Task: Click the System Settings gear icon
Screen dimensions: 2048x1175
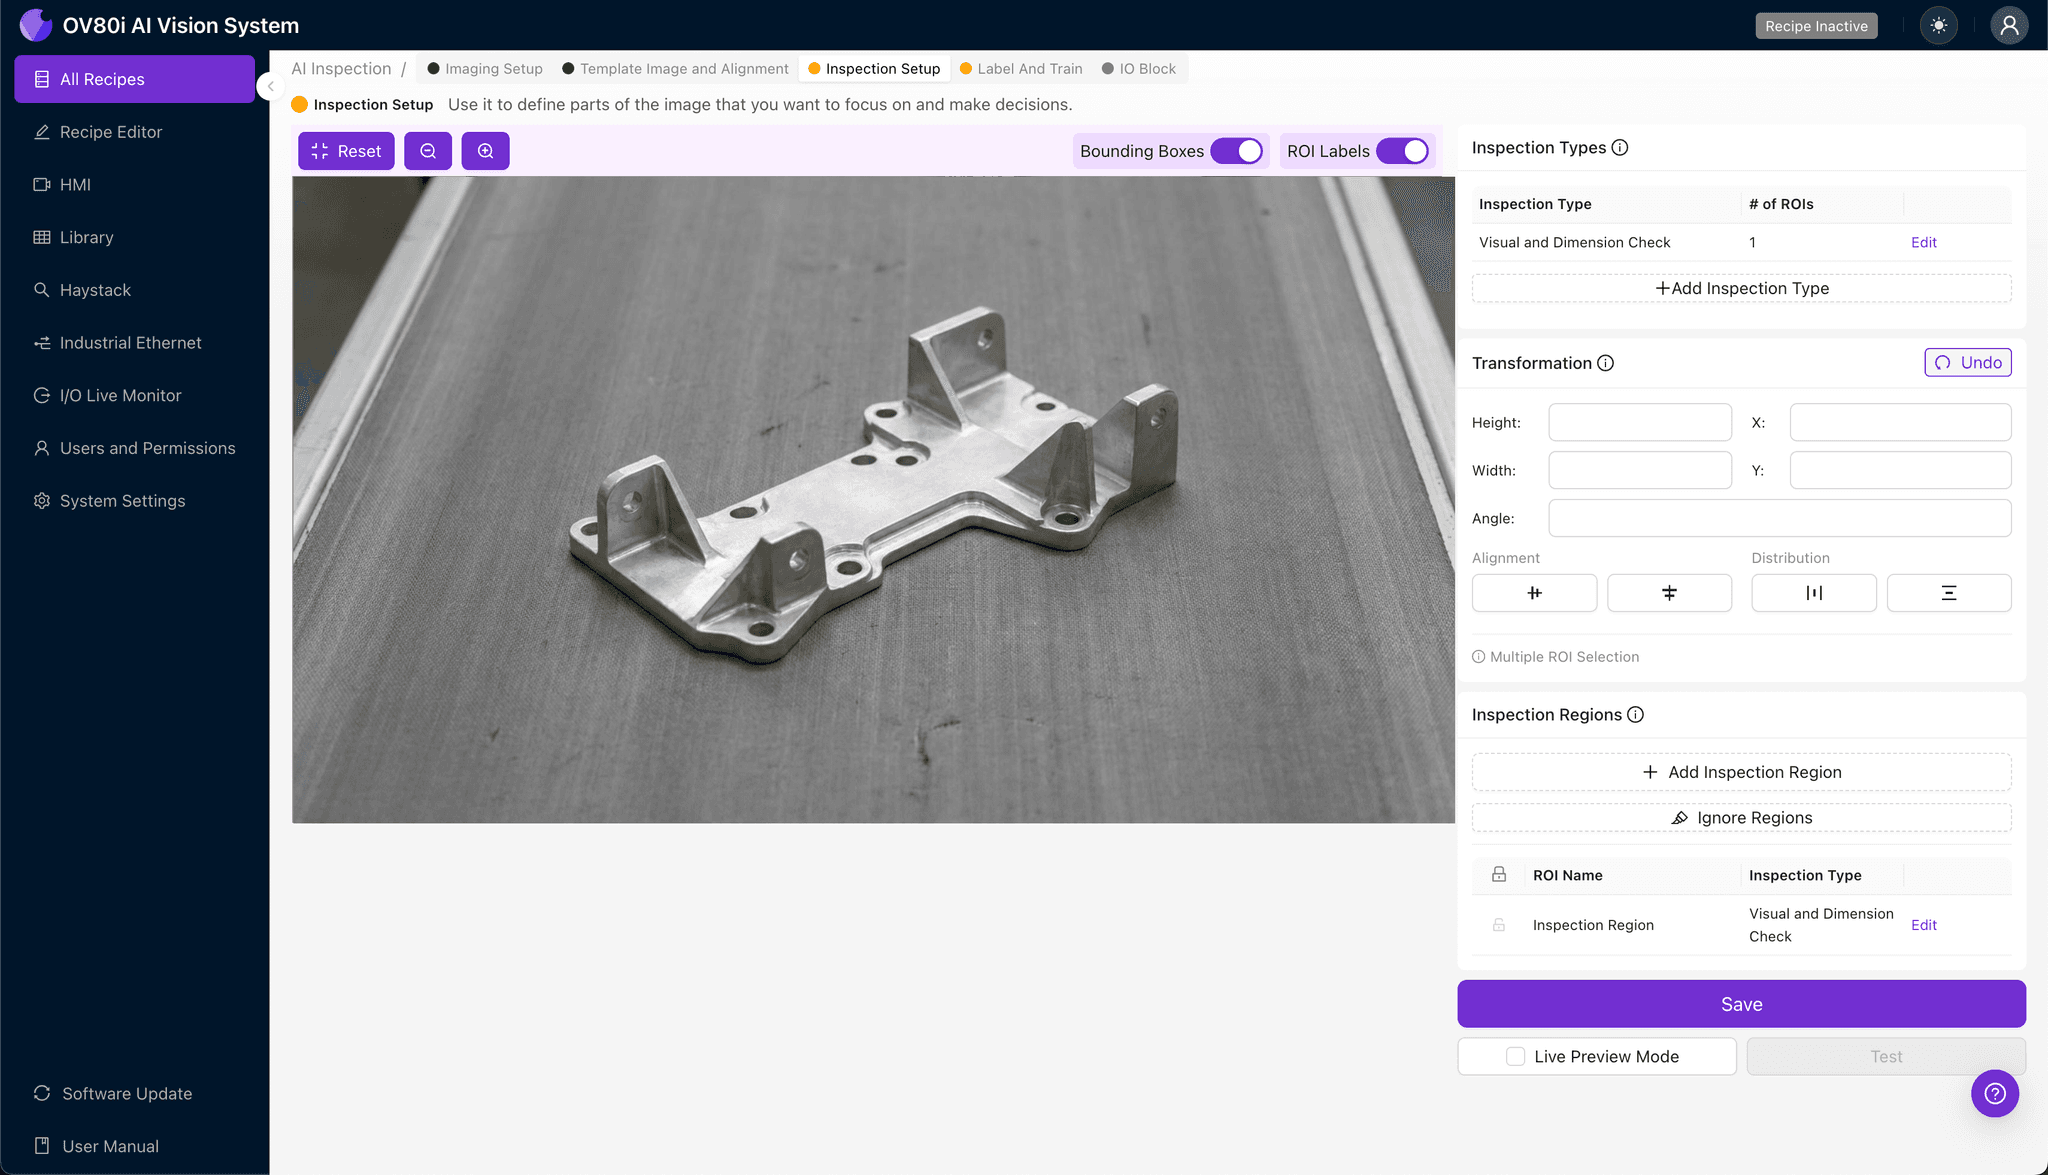Action: point(42,501)
